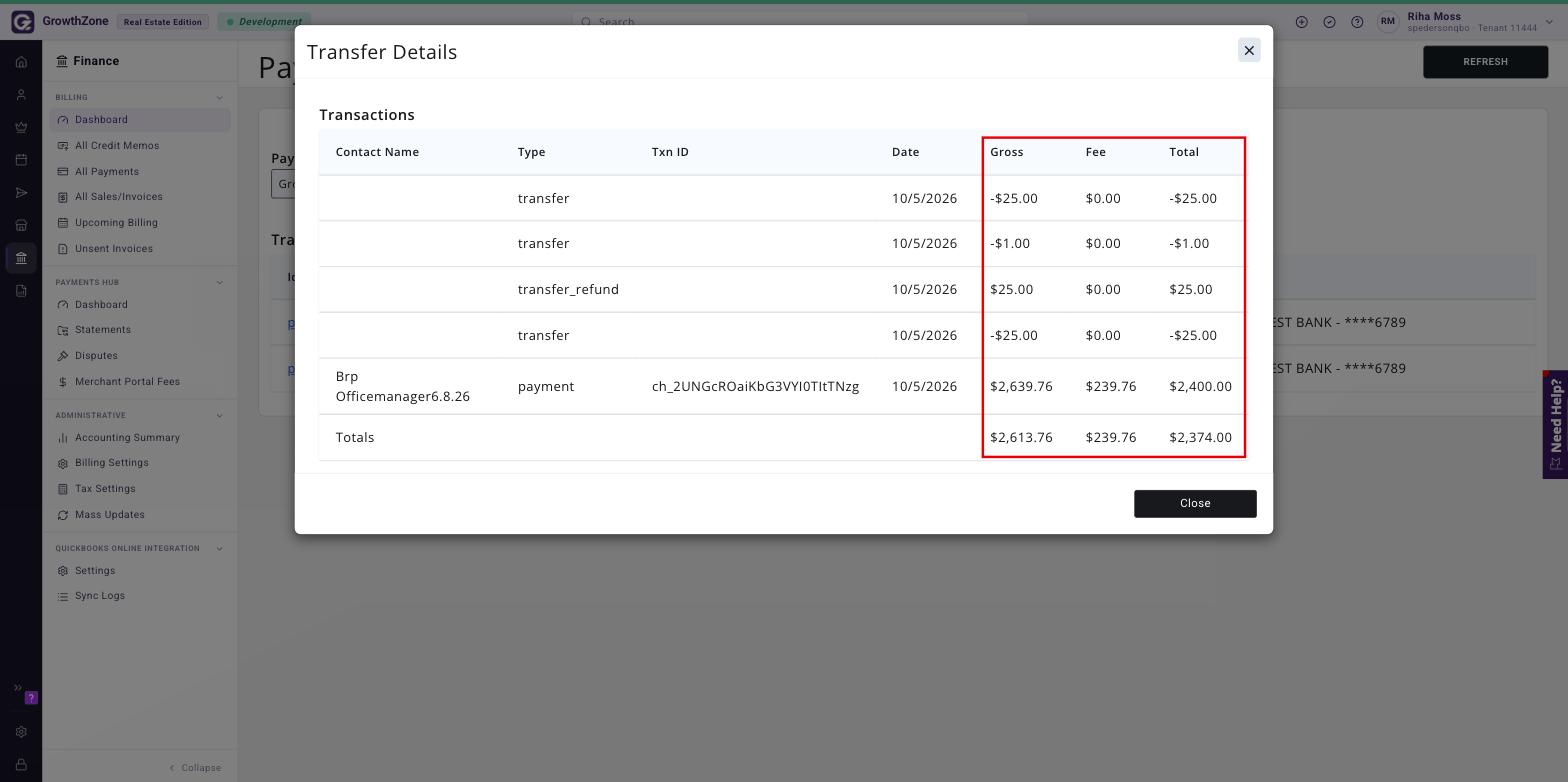Click the REFRESH button behind dialog
Screen dimensions: 1568x782
[1485, 62]
